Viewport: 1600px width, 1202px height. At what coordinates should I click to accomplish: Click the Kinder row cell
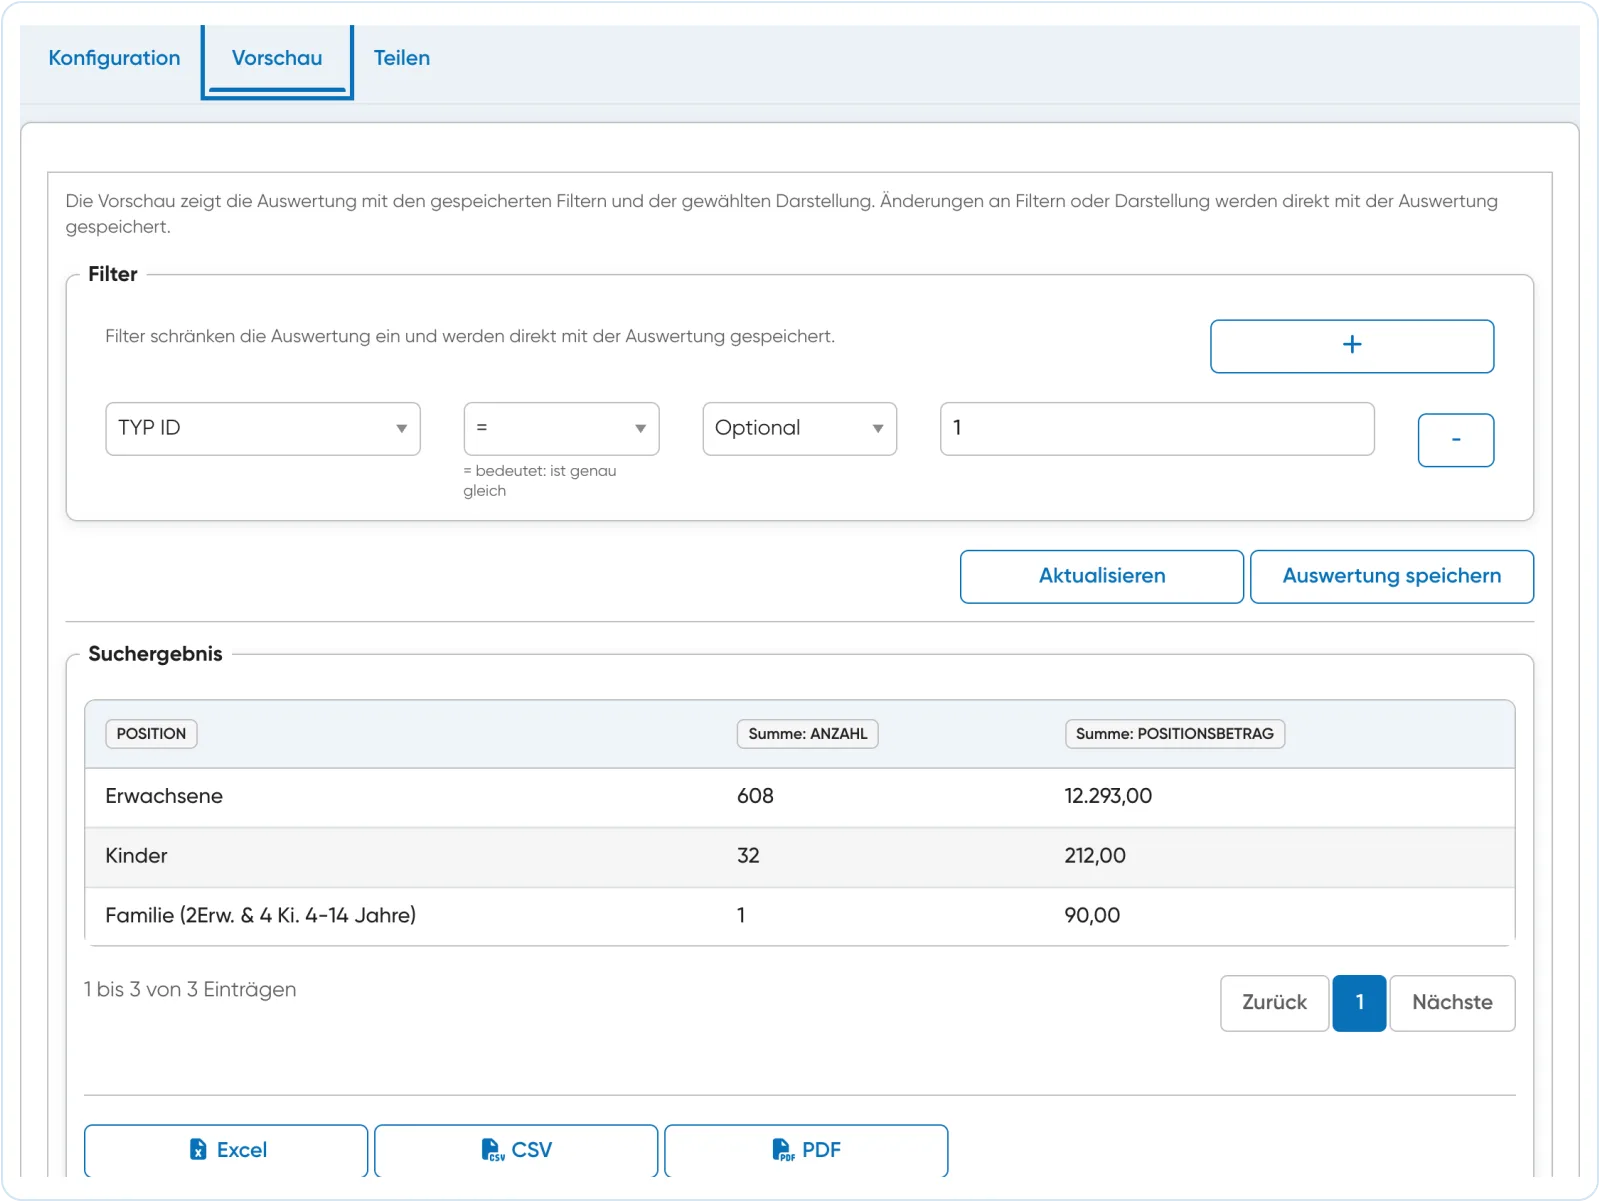[136, 857]
